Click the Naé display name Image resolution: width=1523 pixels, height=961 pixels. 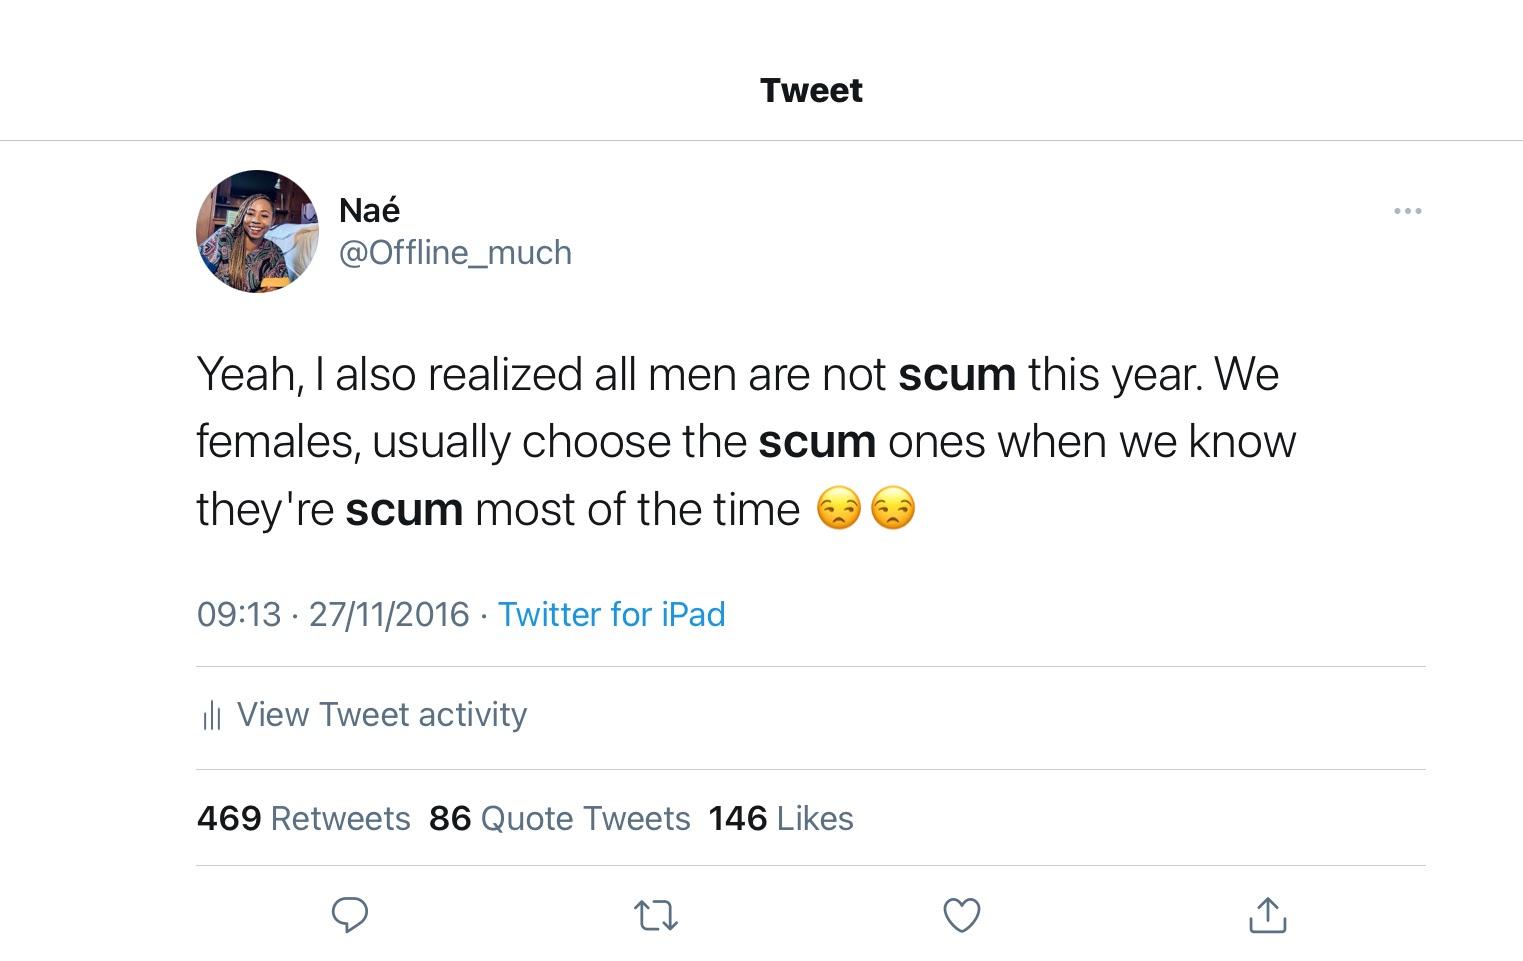369,210
